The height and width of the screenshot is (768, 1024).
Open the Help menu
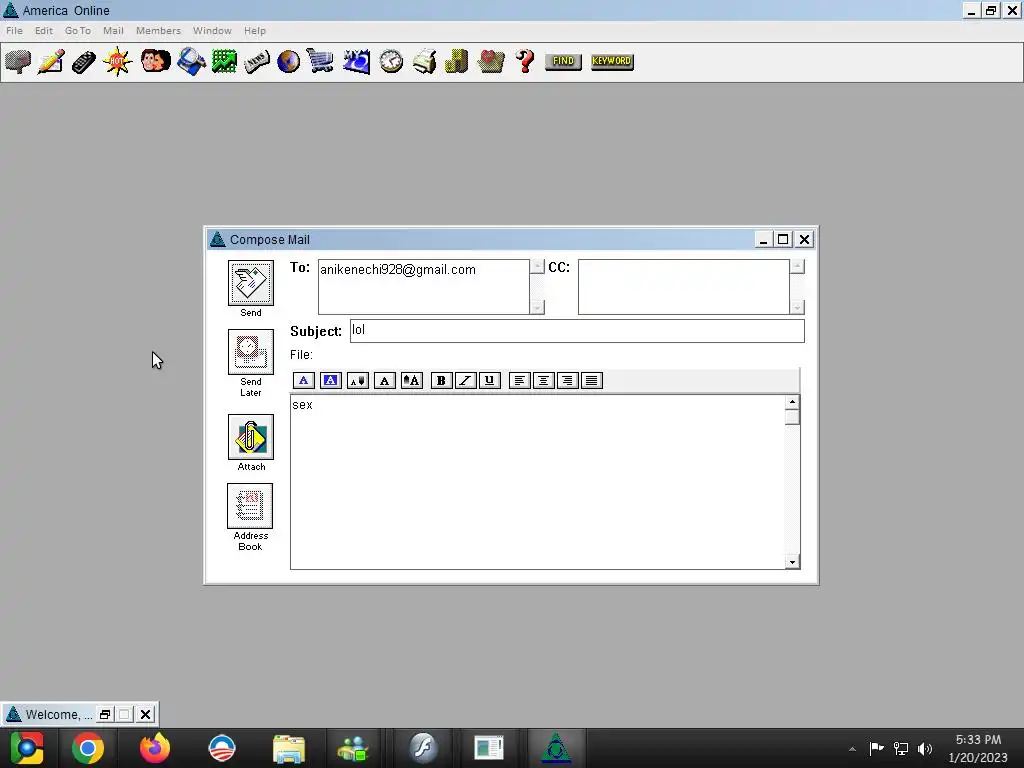(255, 31)
